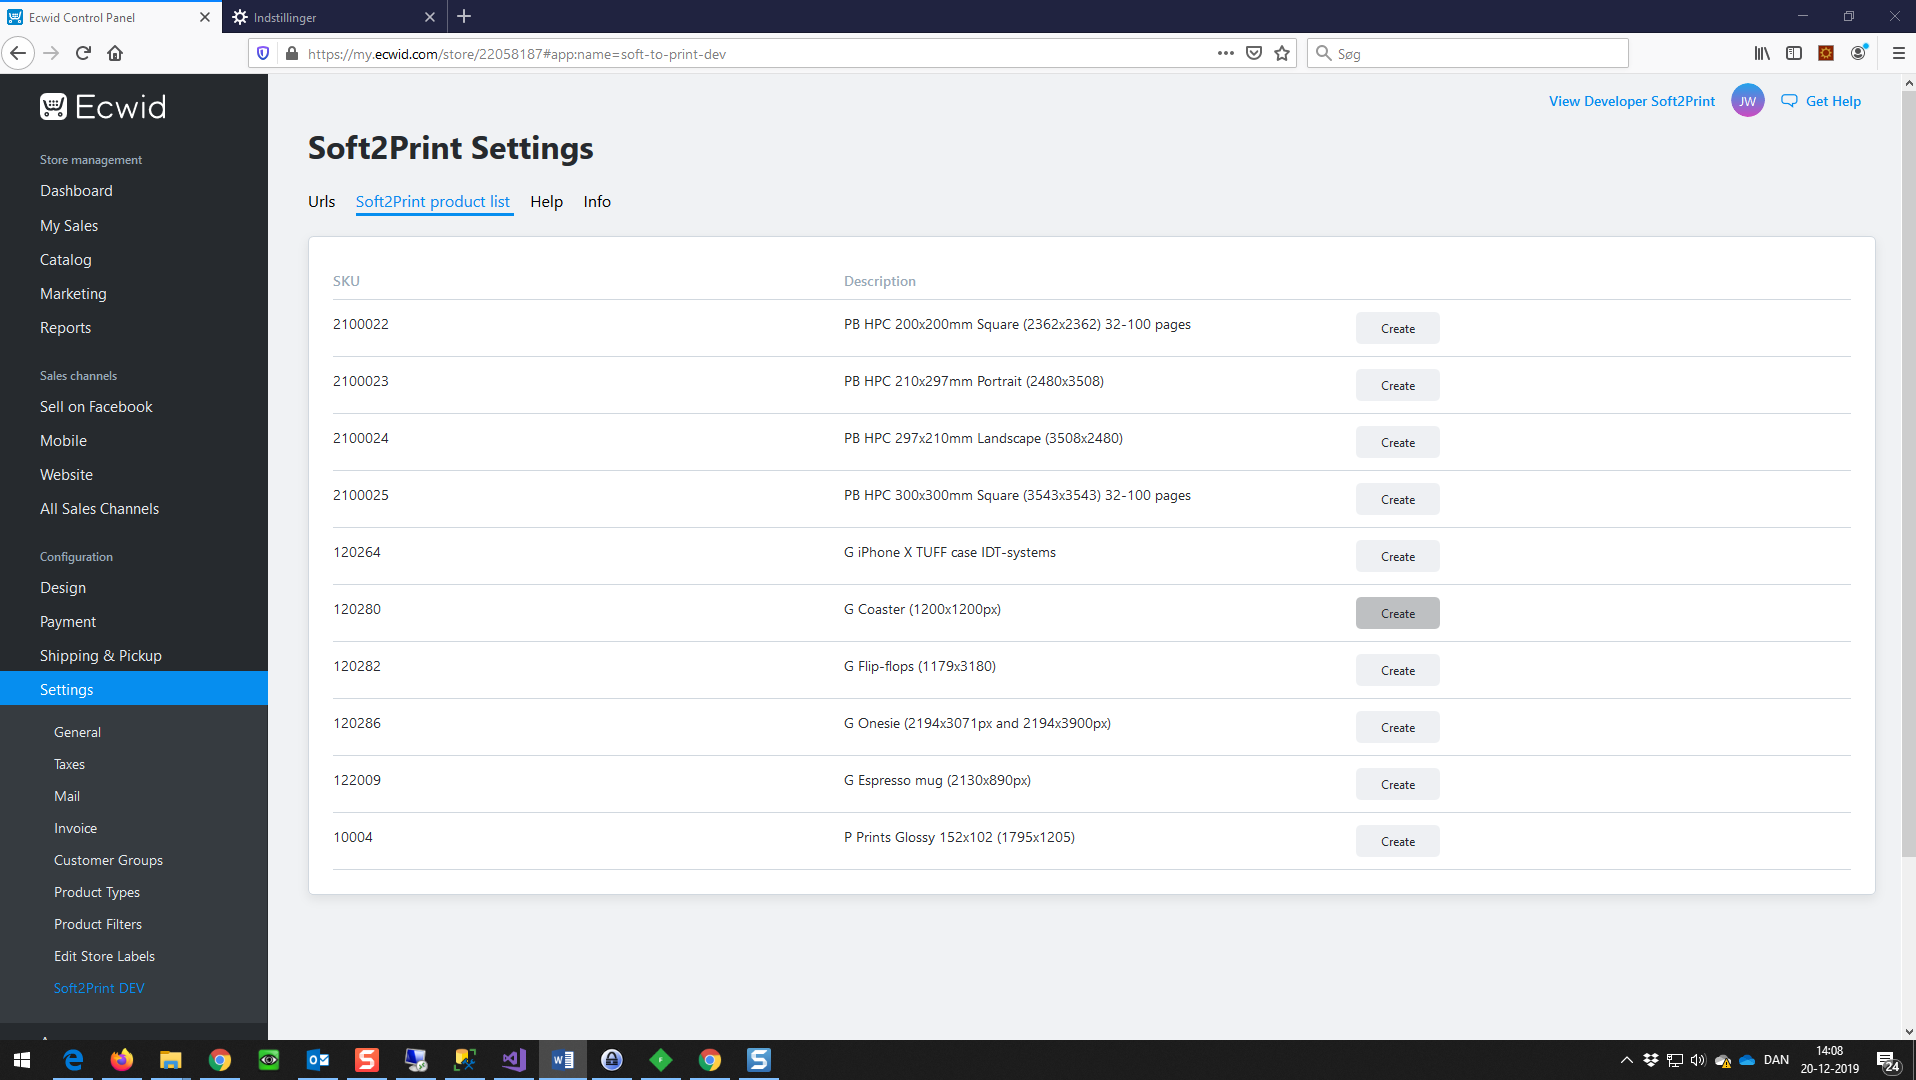Image resolution: width=1916 pixels, height=1080 pixels.
Task: Open Shipping & Pickup configuration
Action: tap(101, 655)
